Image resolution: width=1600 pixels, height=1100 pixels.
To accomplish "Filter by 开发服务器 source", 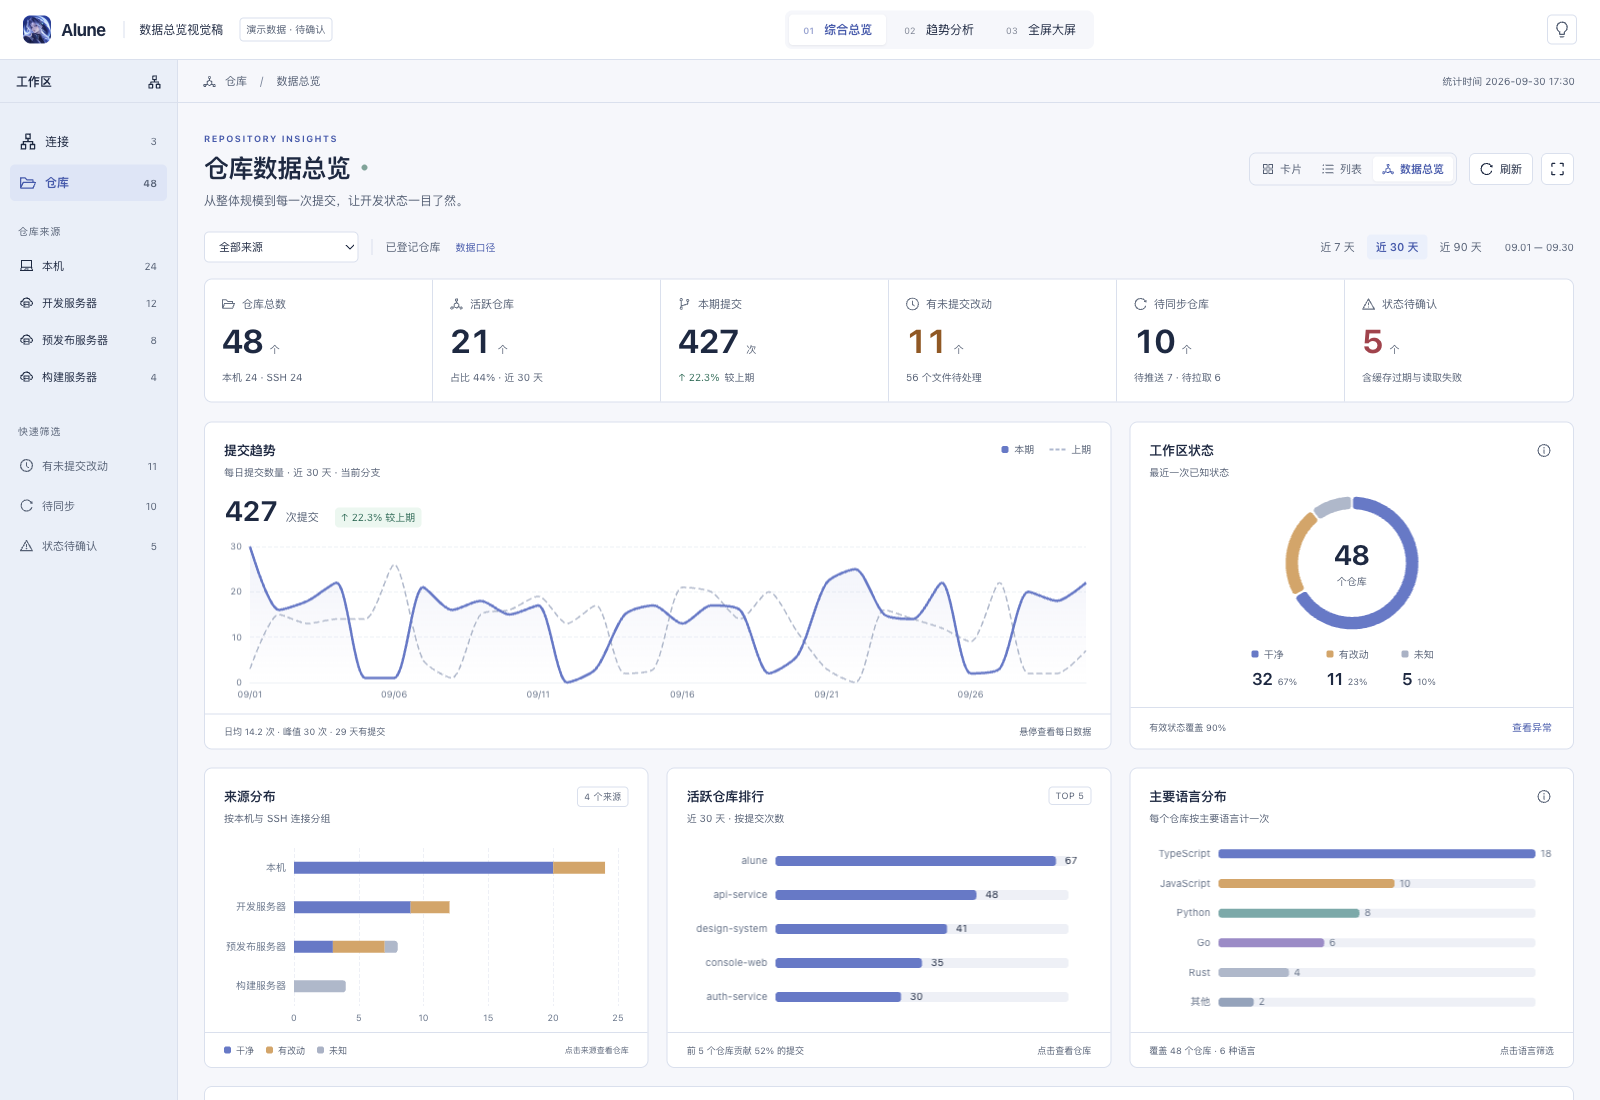I will point(88,303).
